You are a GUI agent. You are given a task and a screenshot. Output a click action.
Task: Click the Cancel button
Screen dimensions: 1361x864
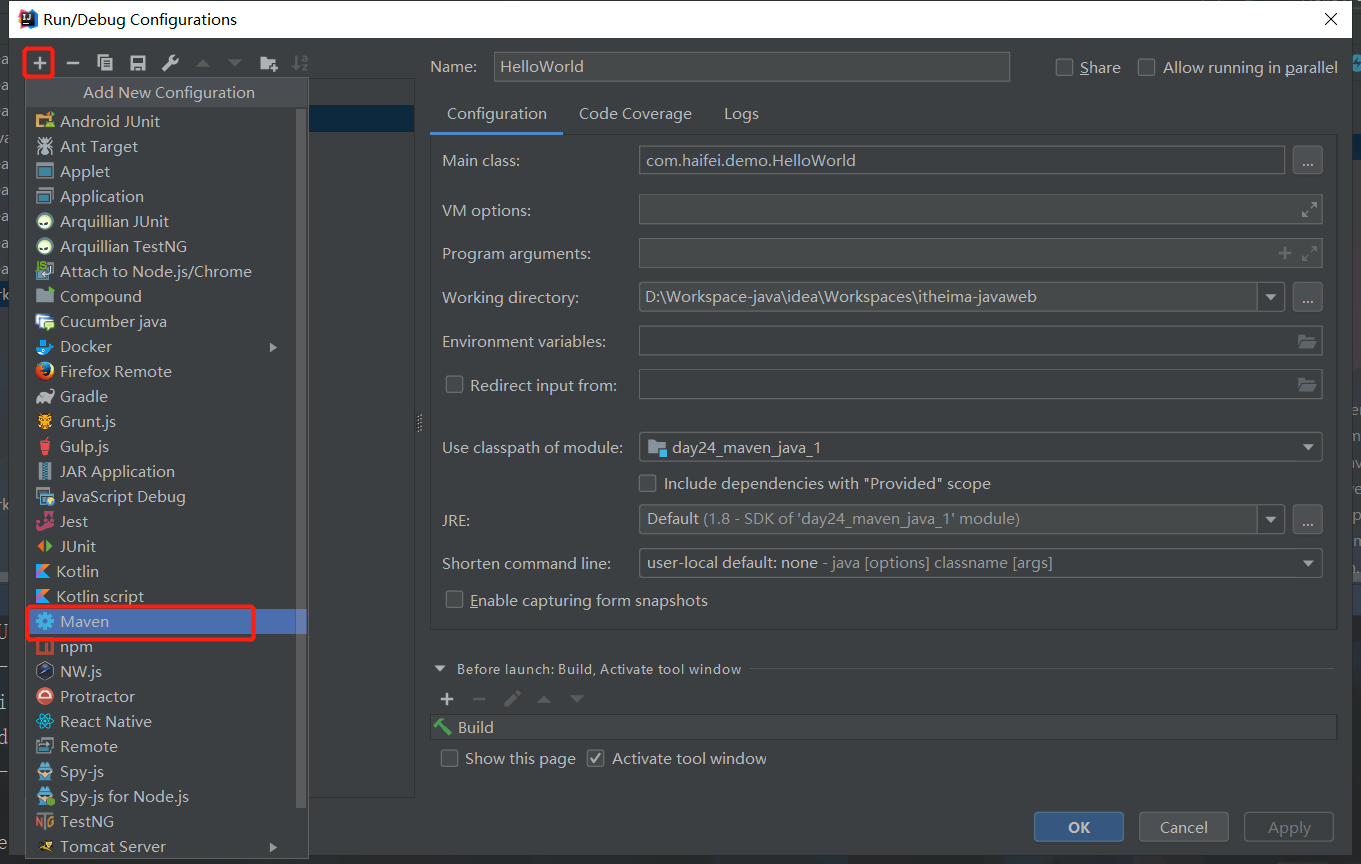pos(1184,827)
